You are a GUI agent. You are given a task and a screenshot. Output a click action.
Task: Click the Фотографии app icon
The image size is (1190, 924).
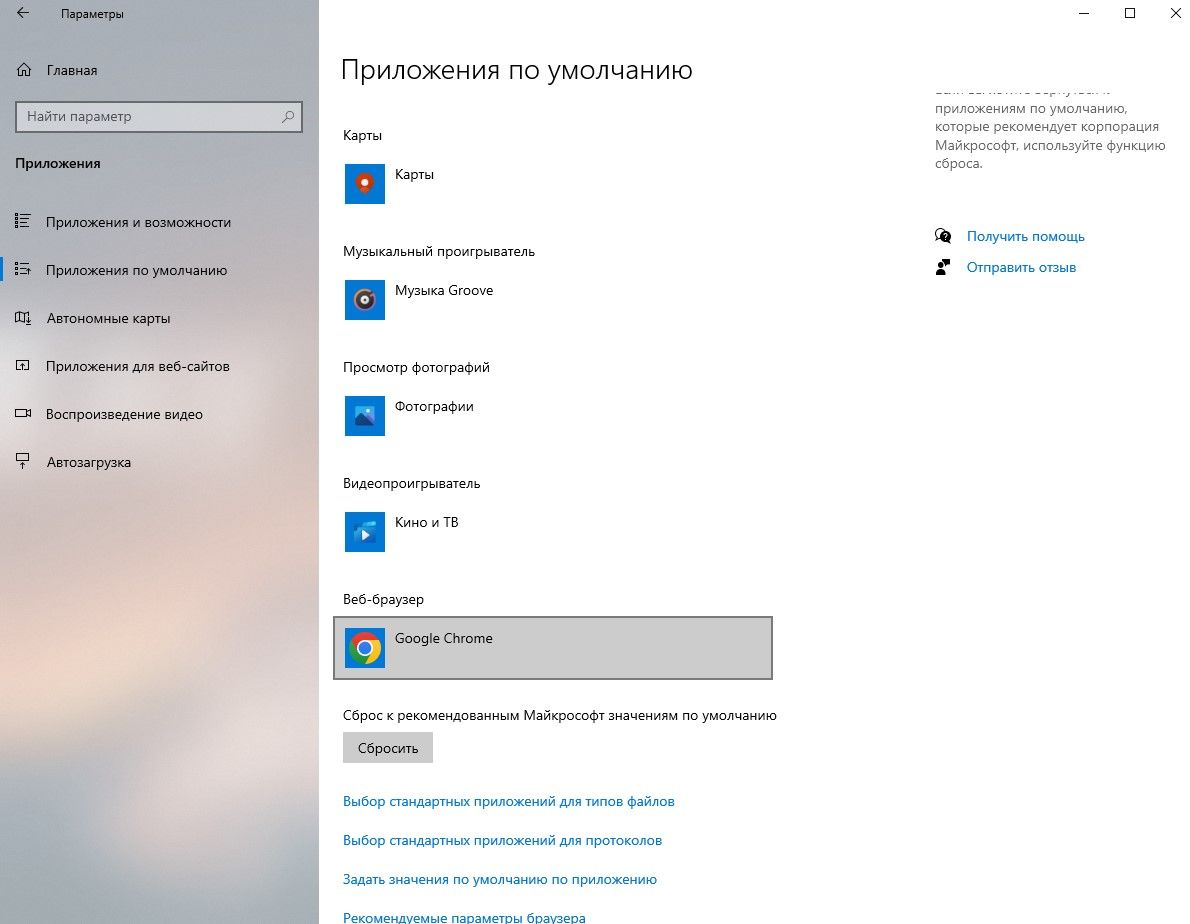[x=364, y=416]
